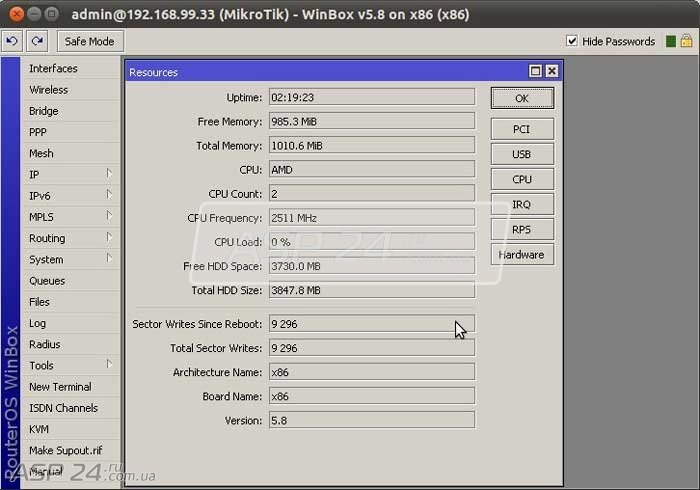Viewport: 700px width, 490px height.
Task: Click the Total Memory field 1010.6 MiB
Action: click(x=372, y=145)
